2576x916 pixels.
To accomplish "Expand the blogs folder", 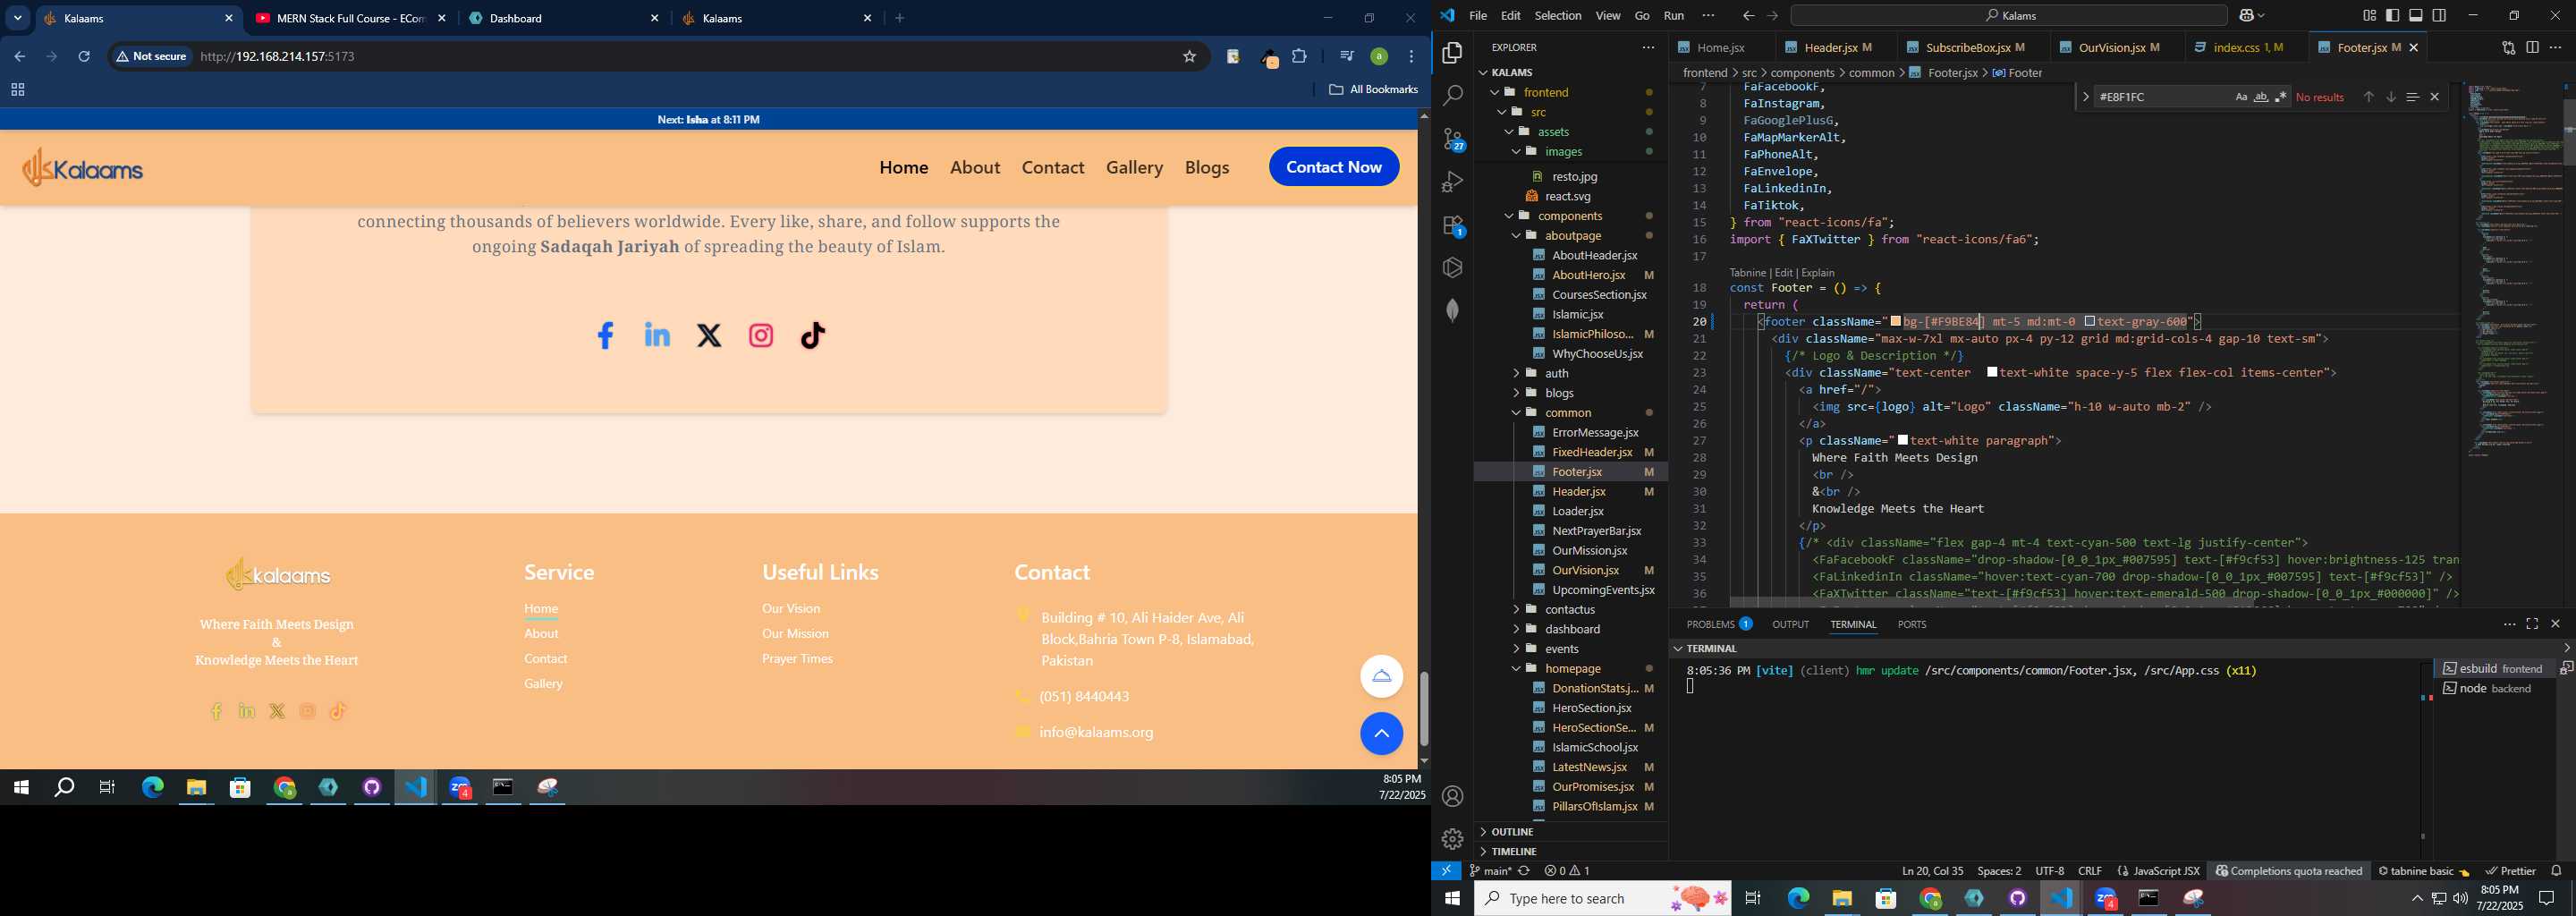I will coord(1559,393).
